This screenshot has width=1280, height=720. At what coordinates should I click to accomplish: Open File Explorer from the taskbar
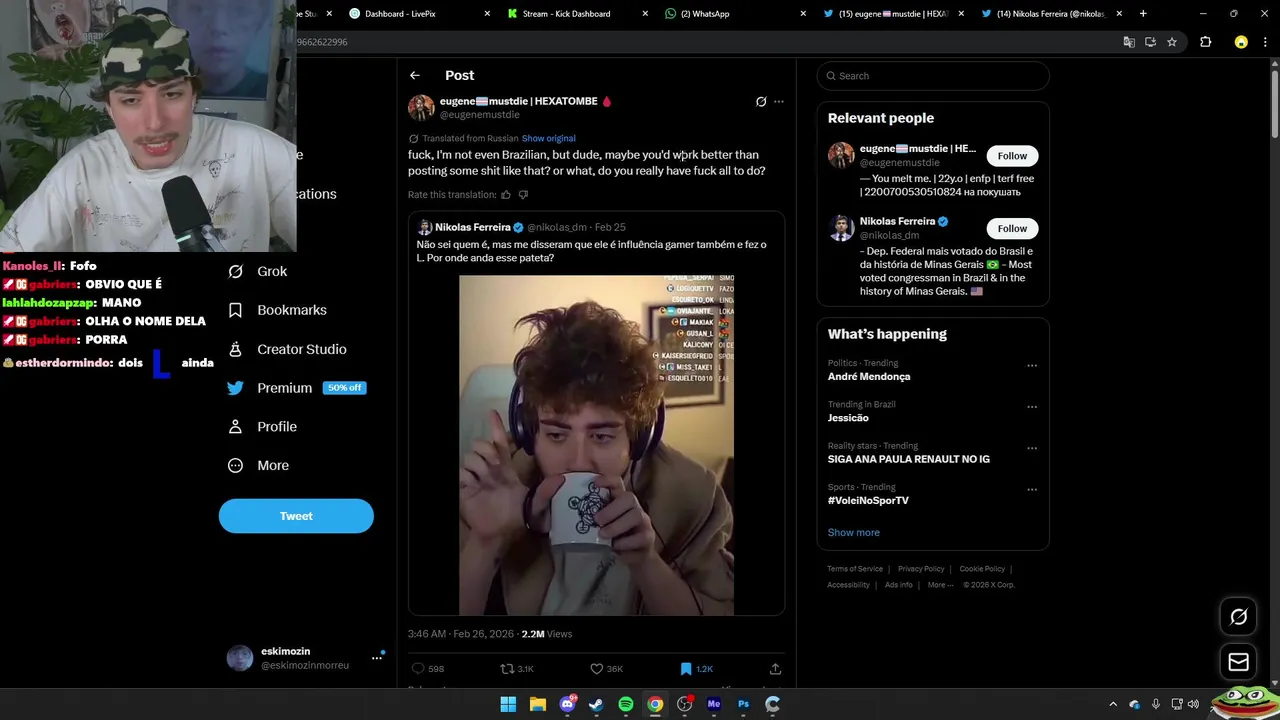click(x=537, y=704)
